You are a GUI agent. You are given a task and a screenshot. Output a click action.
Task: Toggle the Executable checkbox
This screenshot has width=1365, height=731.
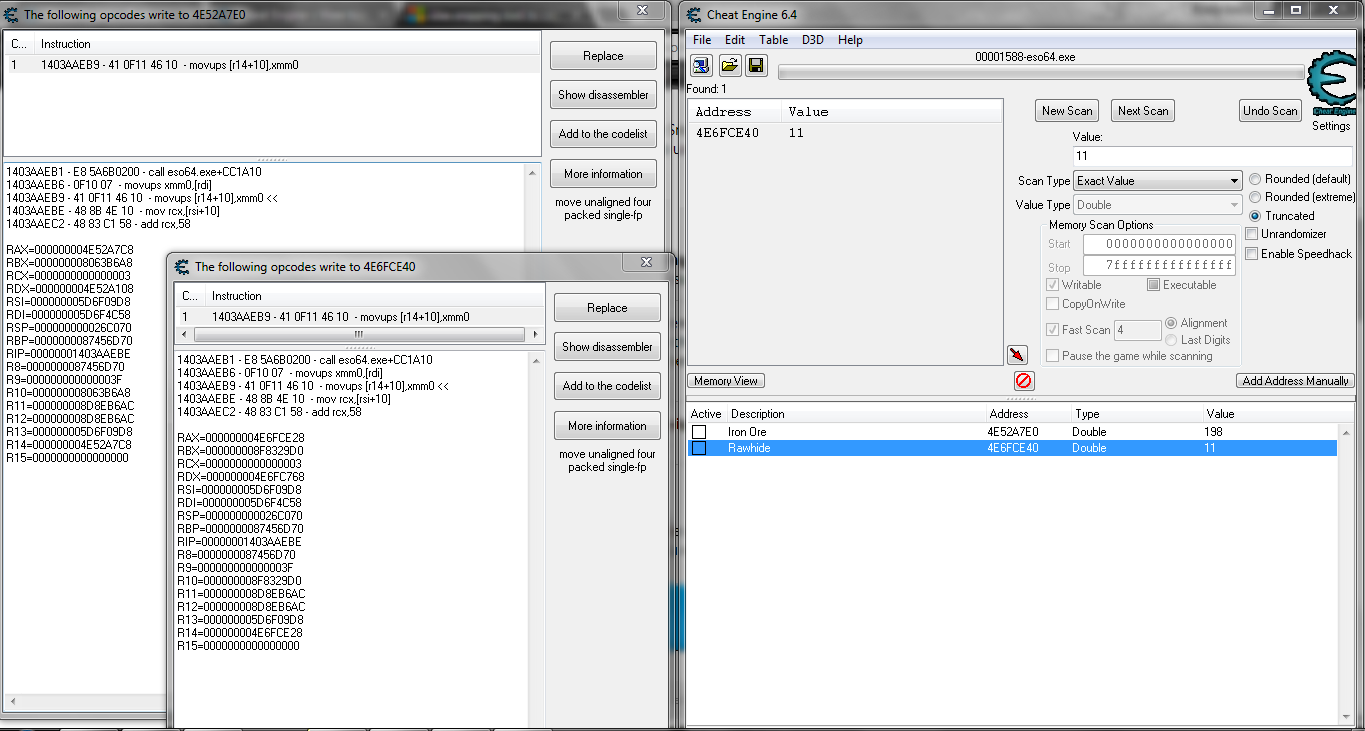(1153, 285)
